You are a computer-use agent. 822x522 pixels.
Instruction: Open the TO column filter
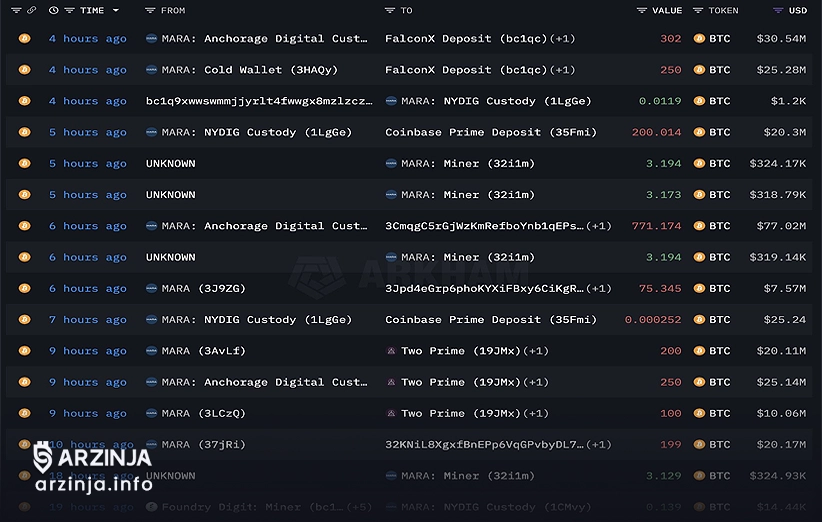(390, 10)
